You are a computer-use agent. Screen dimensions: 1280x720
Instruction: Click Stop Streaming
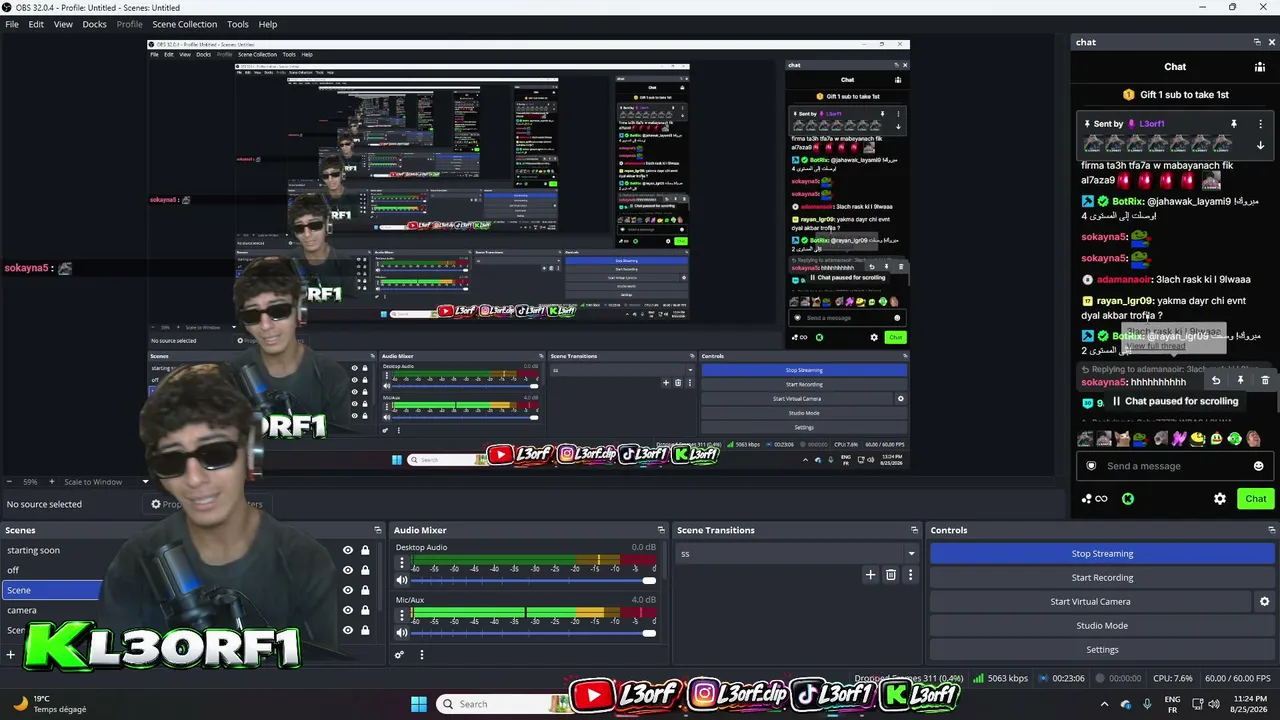tap(1102, 553)
